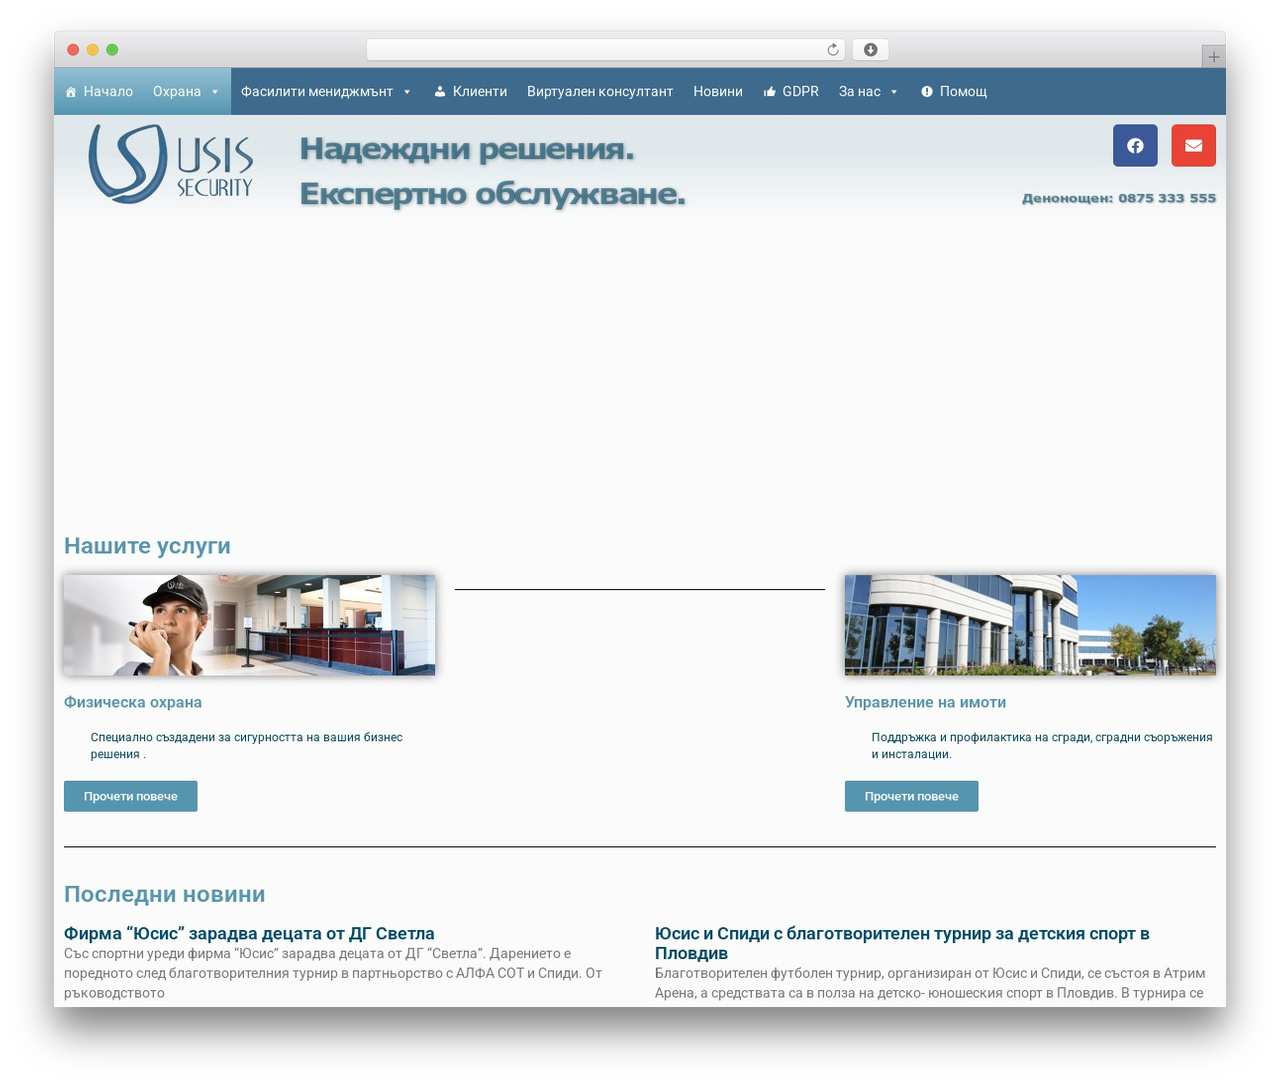Click the thumbs-up icon beside GDPR
Image resolution: width=1280 pixels, height=1084 pixels.
pos(770,92)
